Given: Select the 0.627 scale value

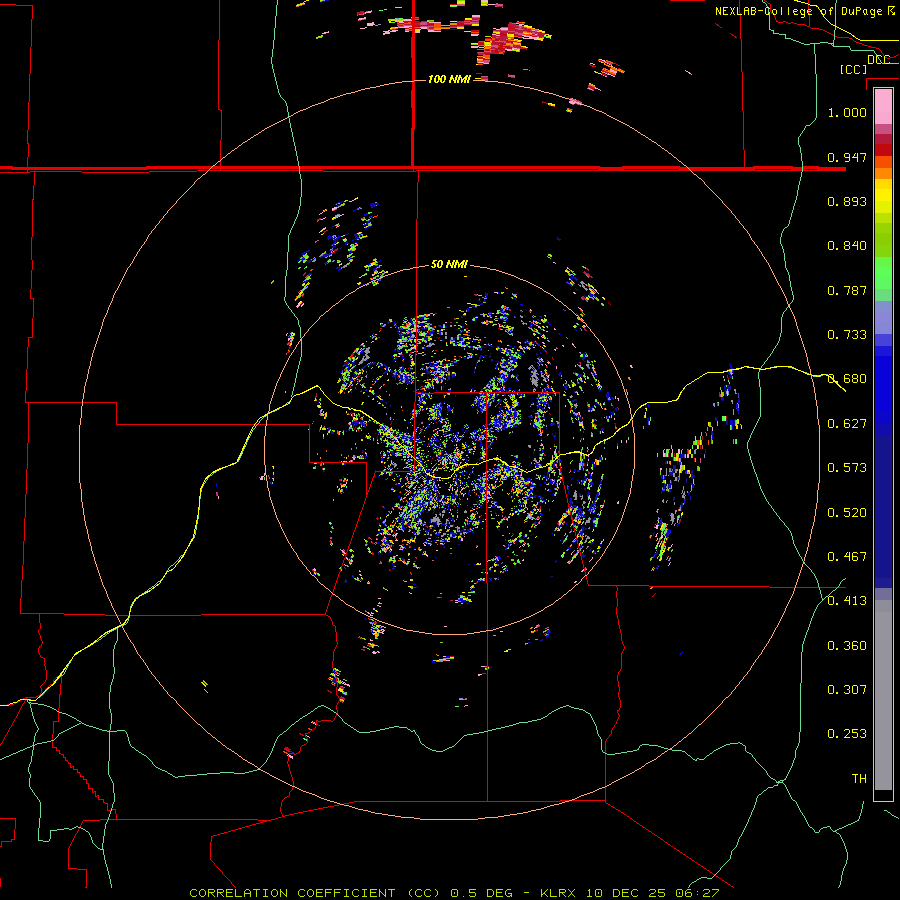Looking at the screenshot, I should click(847, 424).
